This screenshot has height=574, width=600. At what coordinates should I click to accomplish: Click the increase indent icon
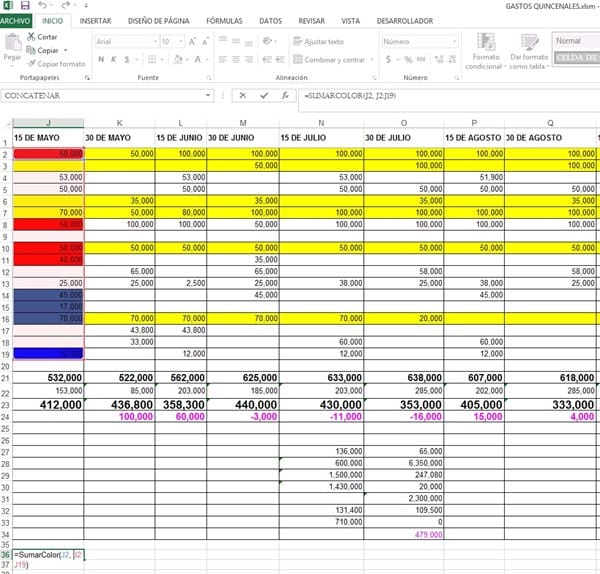coord(280,59)
